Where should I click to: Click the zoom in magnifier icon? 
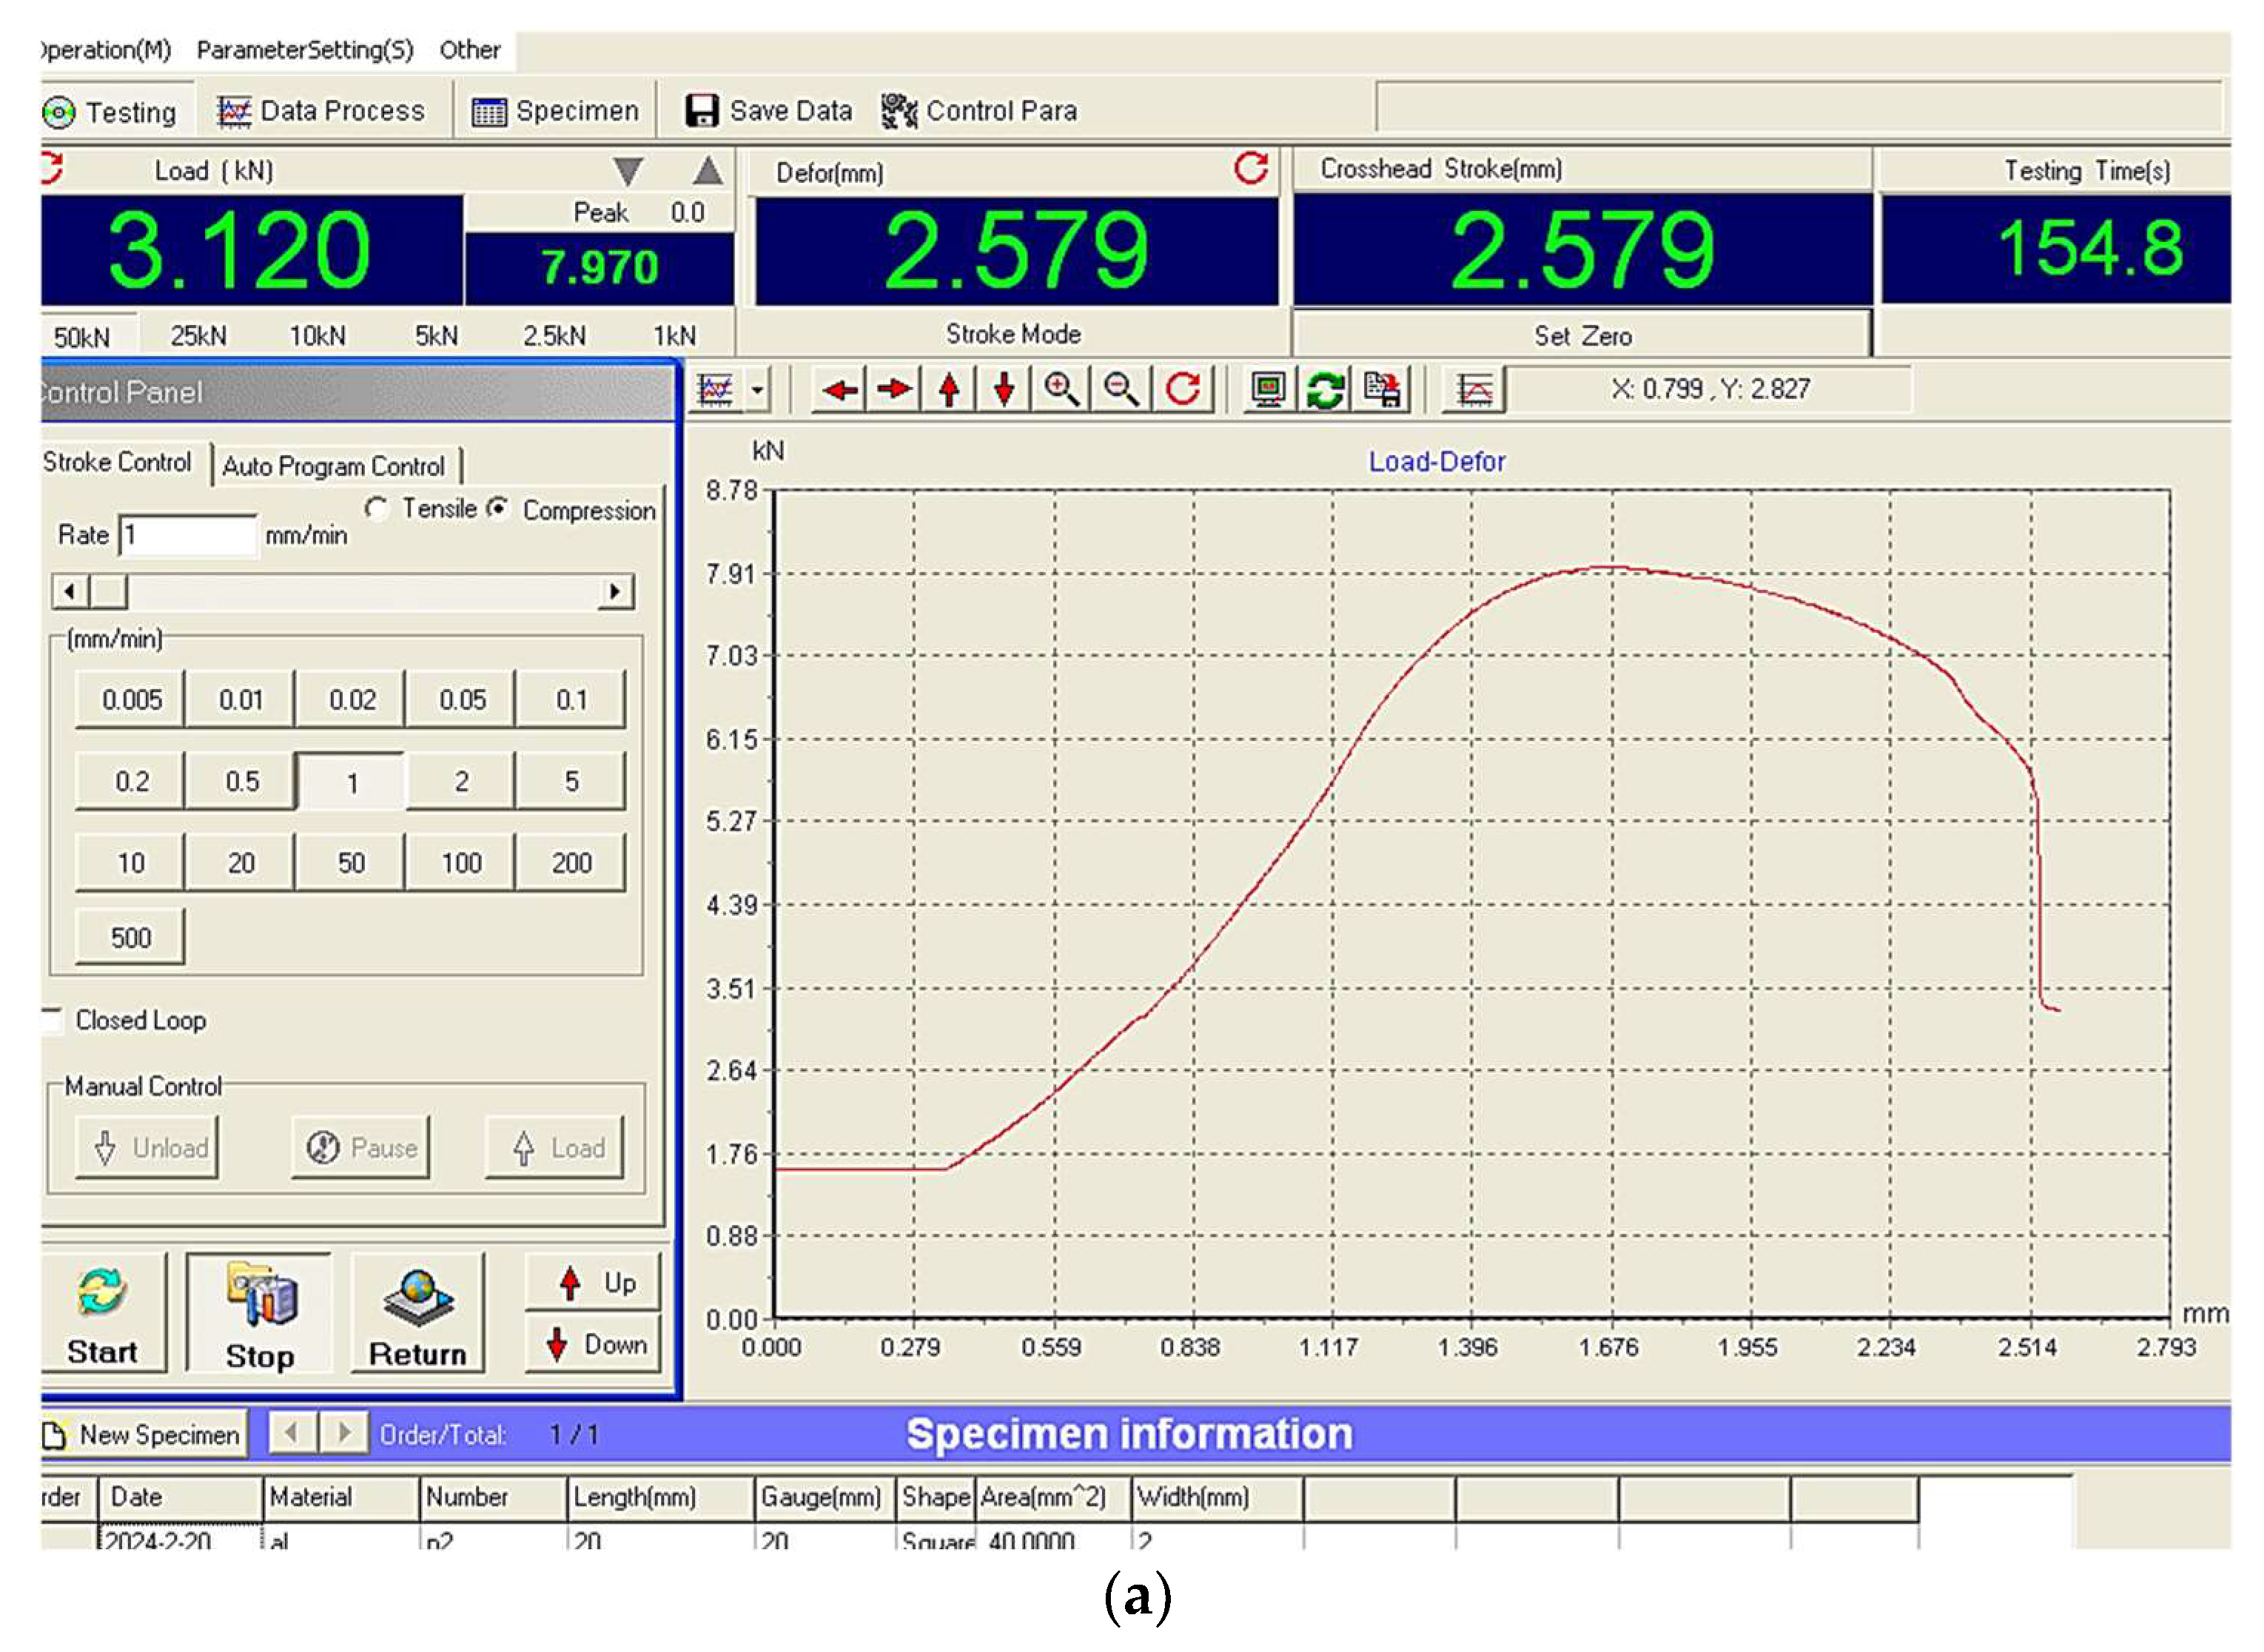1061,389
